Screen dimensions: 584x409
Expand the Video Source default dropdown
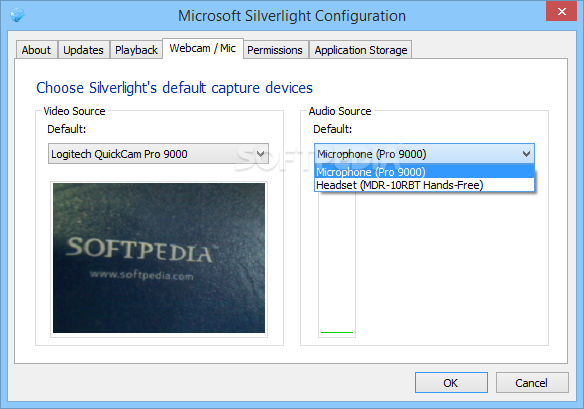click(x=158, y=153)
